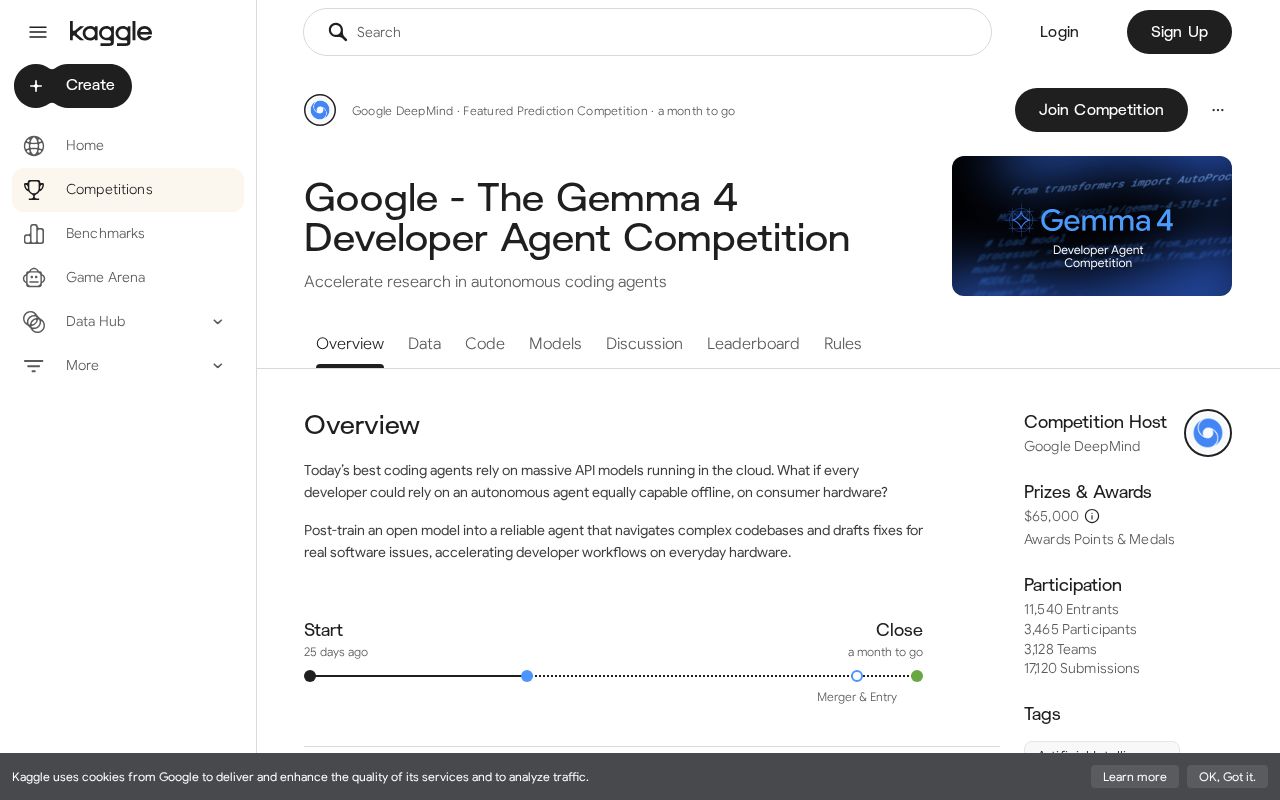The width and height of the screenshot is (1280, 800).
Task: Click the 3,128 Teams text
Action: 1060,650
